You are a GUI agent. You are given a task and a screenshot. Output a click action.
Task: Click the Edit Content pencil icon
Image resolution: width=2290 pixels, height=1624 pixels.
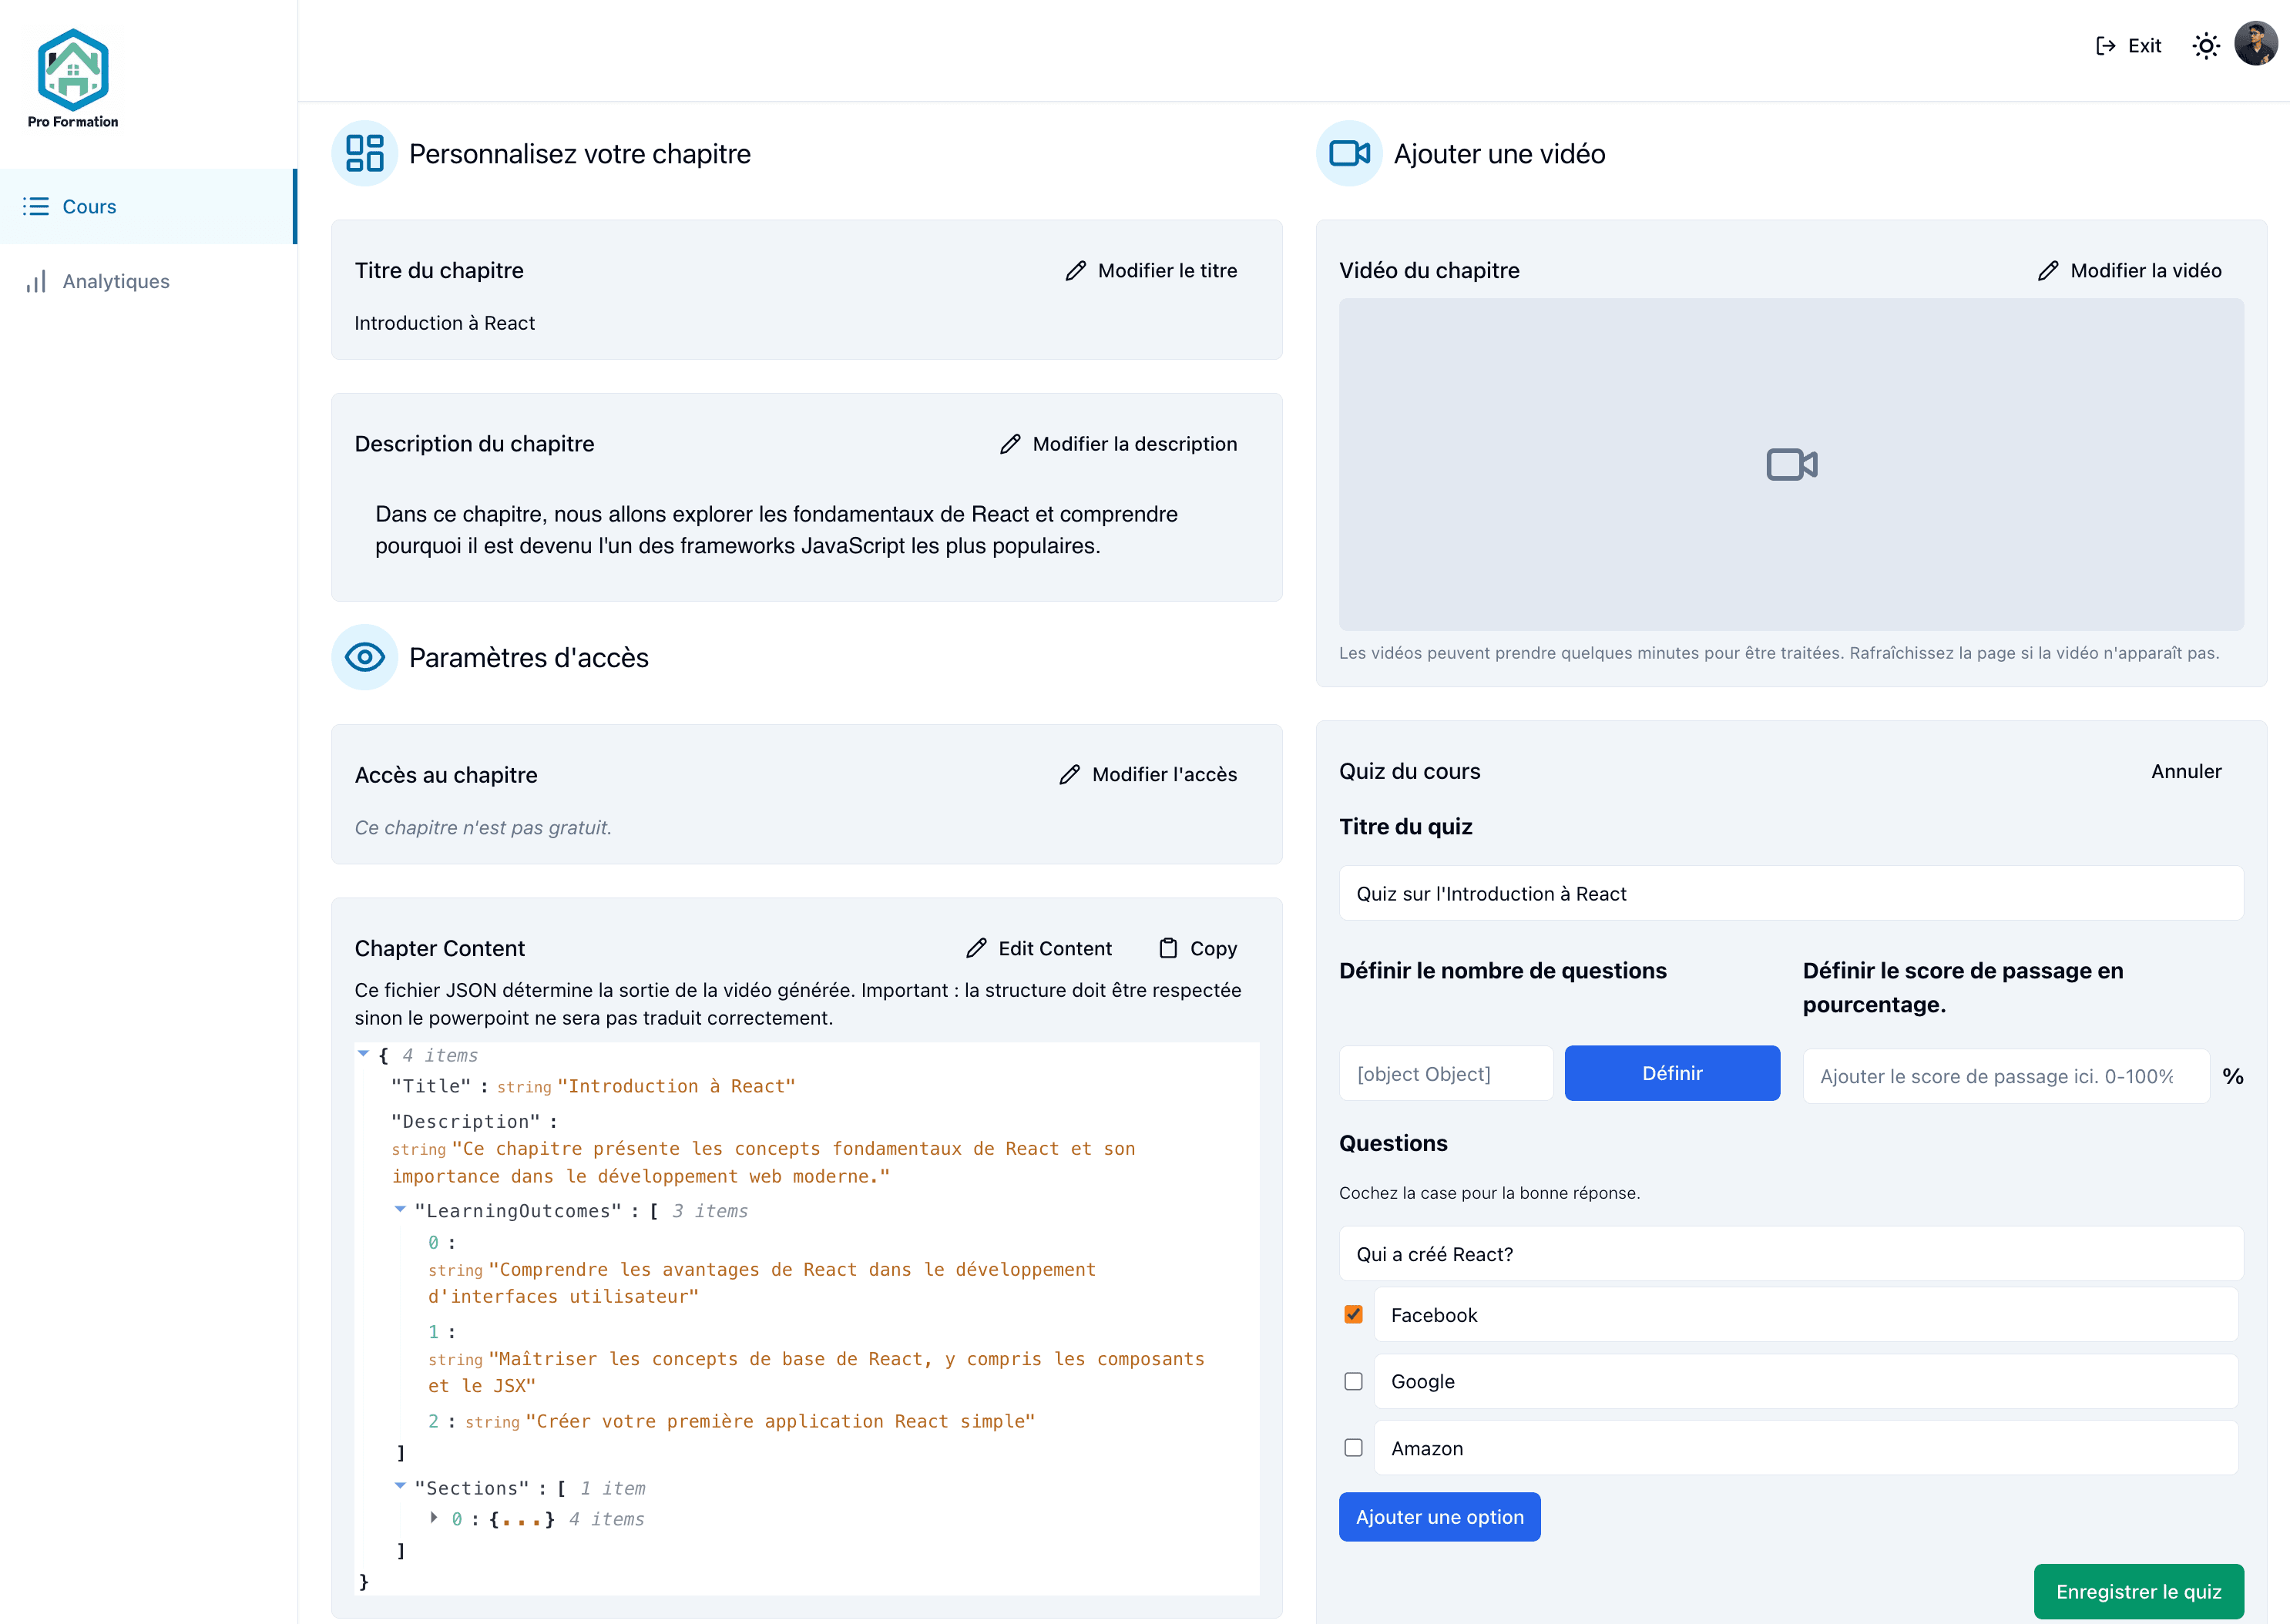[976, 948]
